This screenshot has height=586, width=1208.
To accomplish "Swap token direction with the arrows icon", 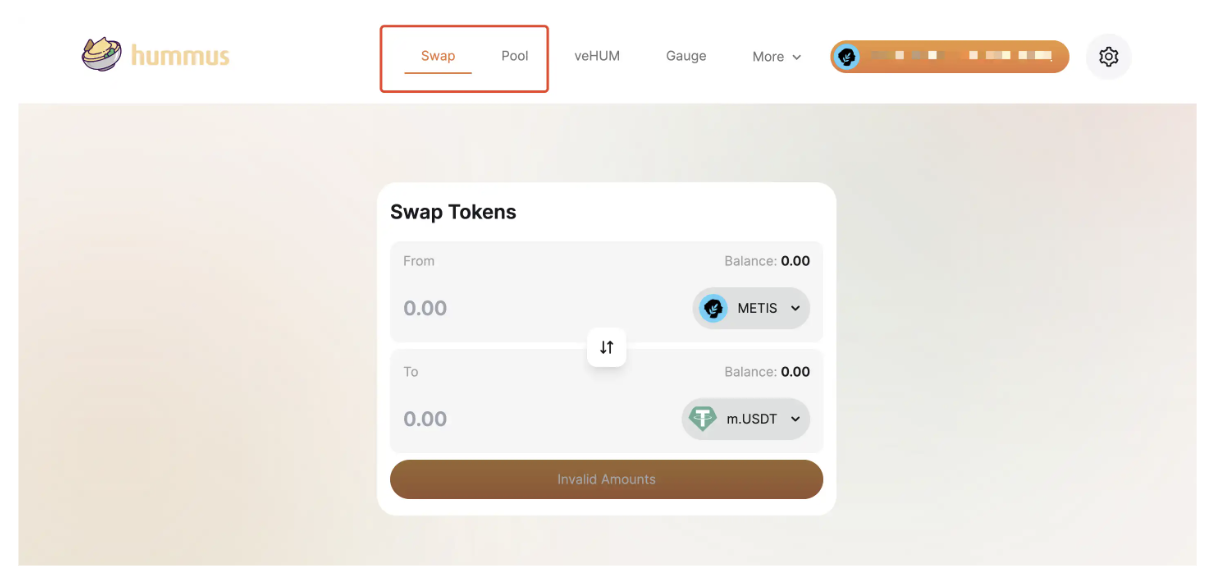I will coord(606,347).
